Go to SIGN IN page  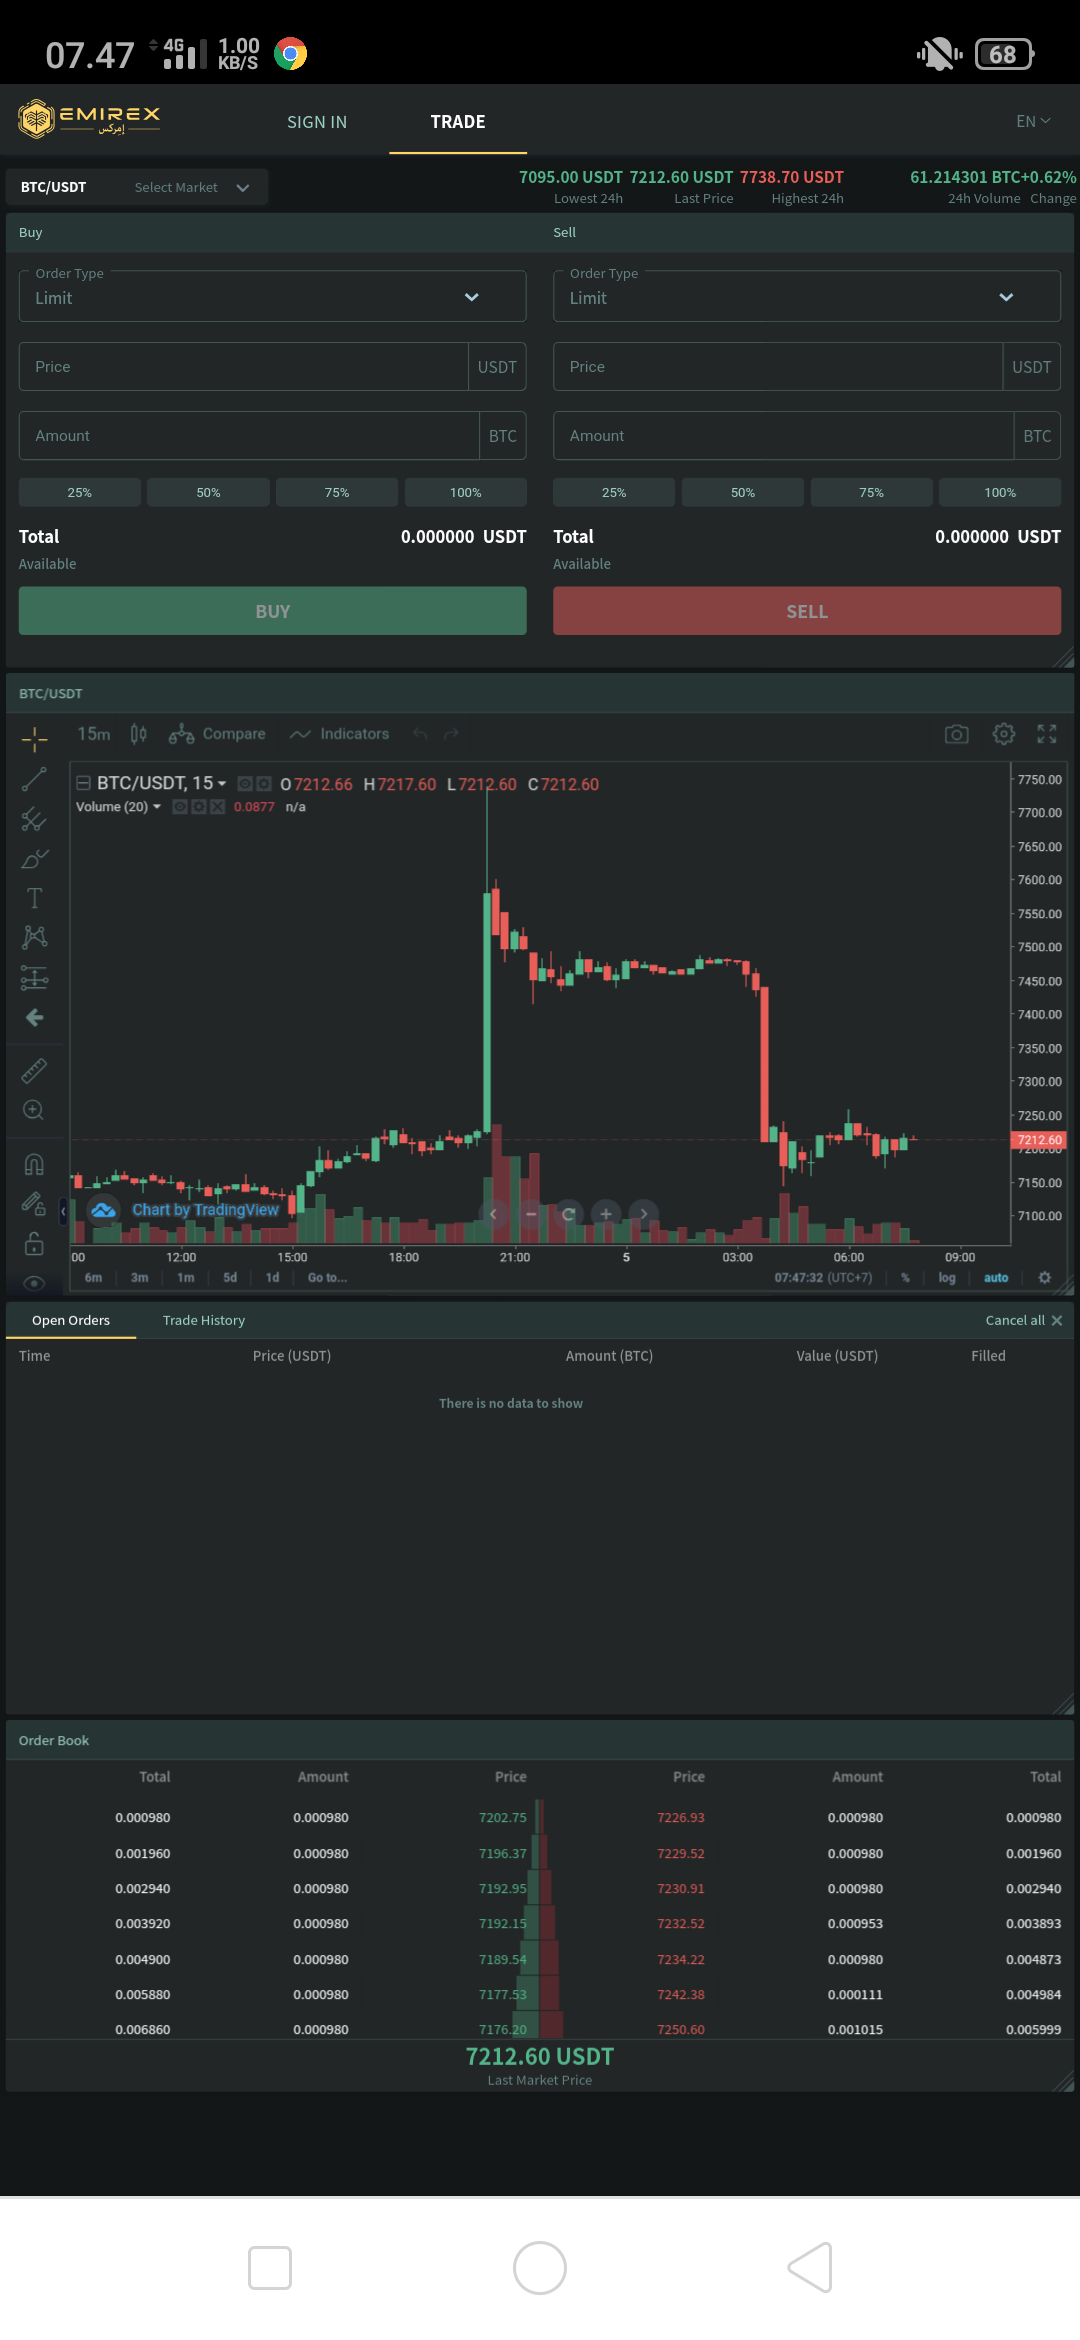tap(317, 122)
